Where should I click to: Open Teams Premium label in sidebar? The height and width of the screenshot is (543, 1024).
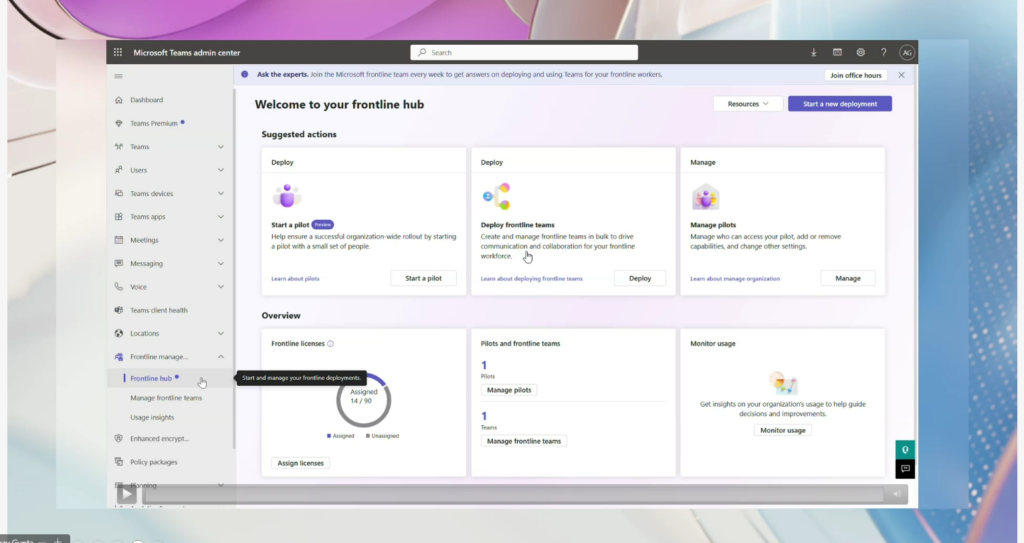(x=153, y=123)
